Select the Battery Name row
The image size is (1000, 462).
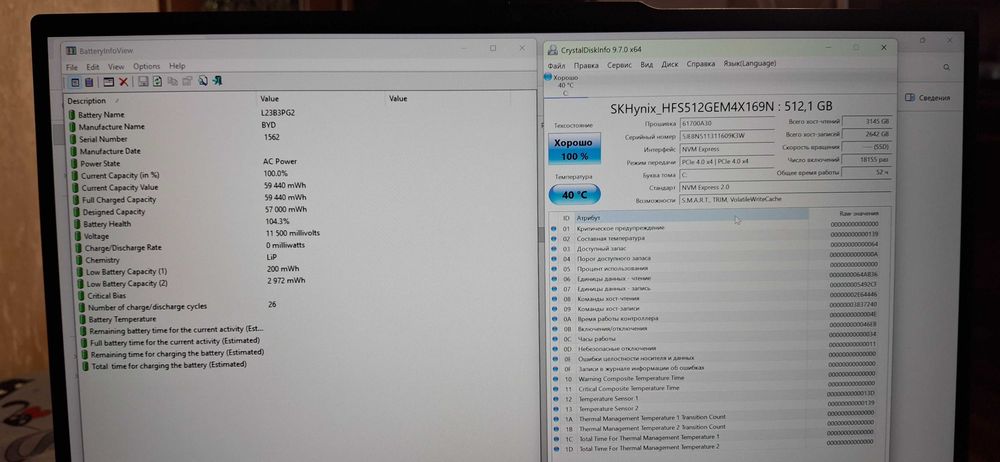click(300, 114)
